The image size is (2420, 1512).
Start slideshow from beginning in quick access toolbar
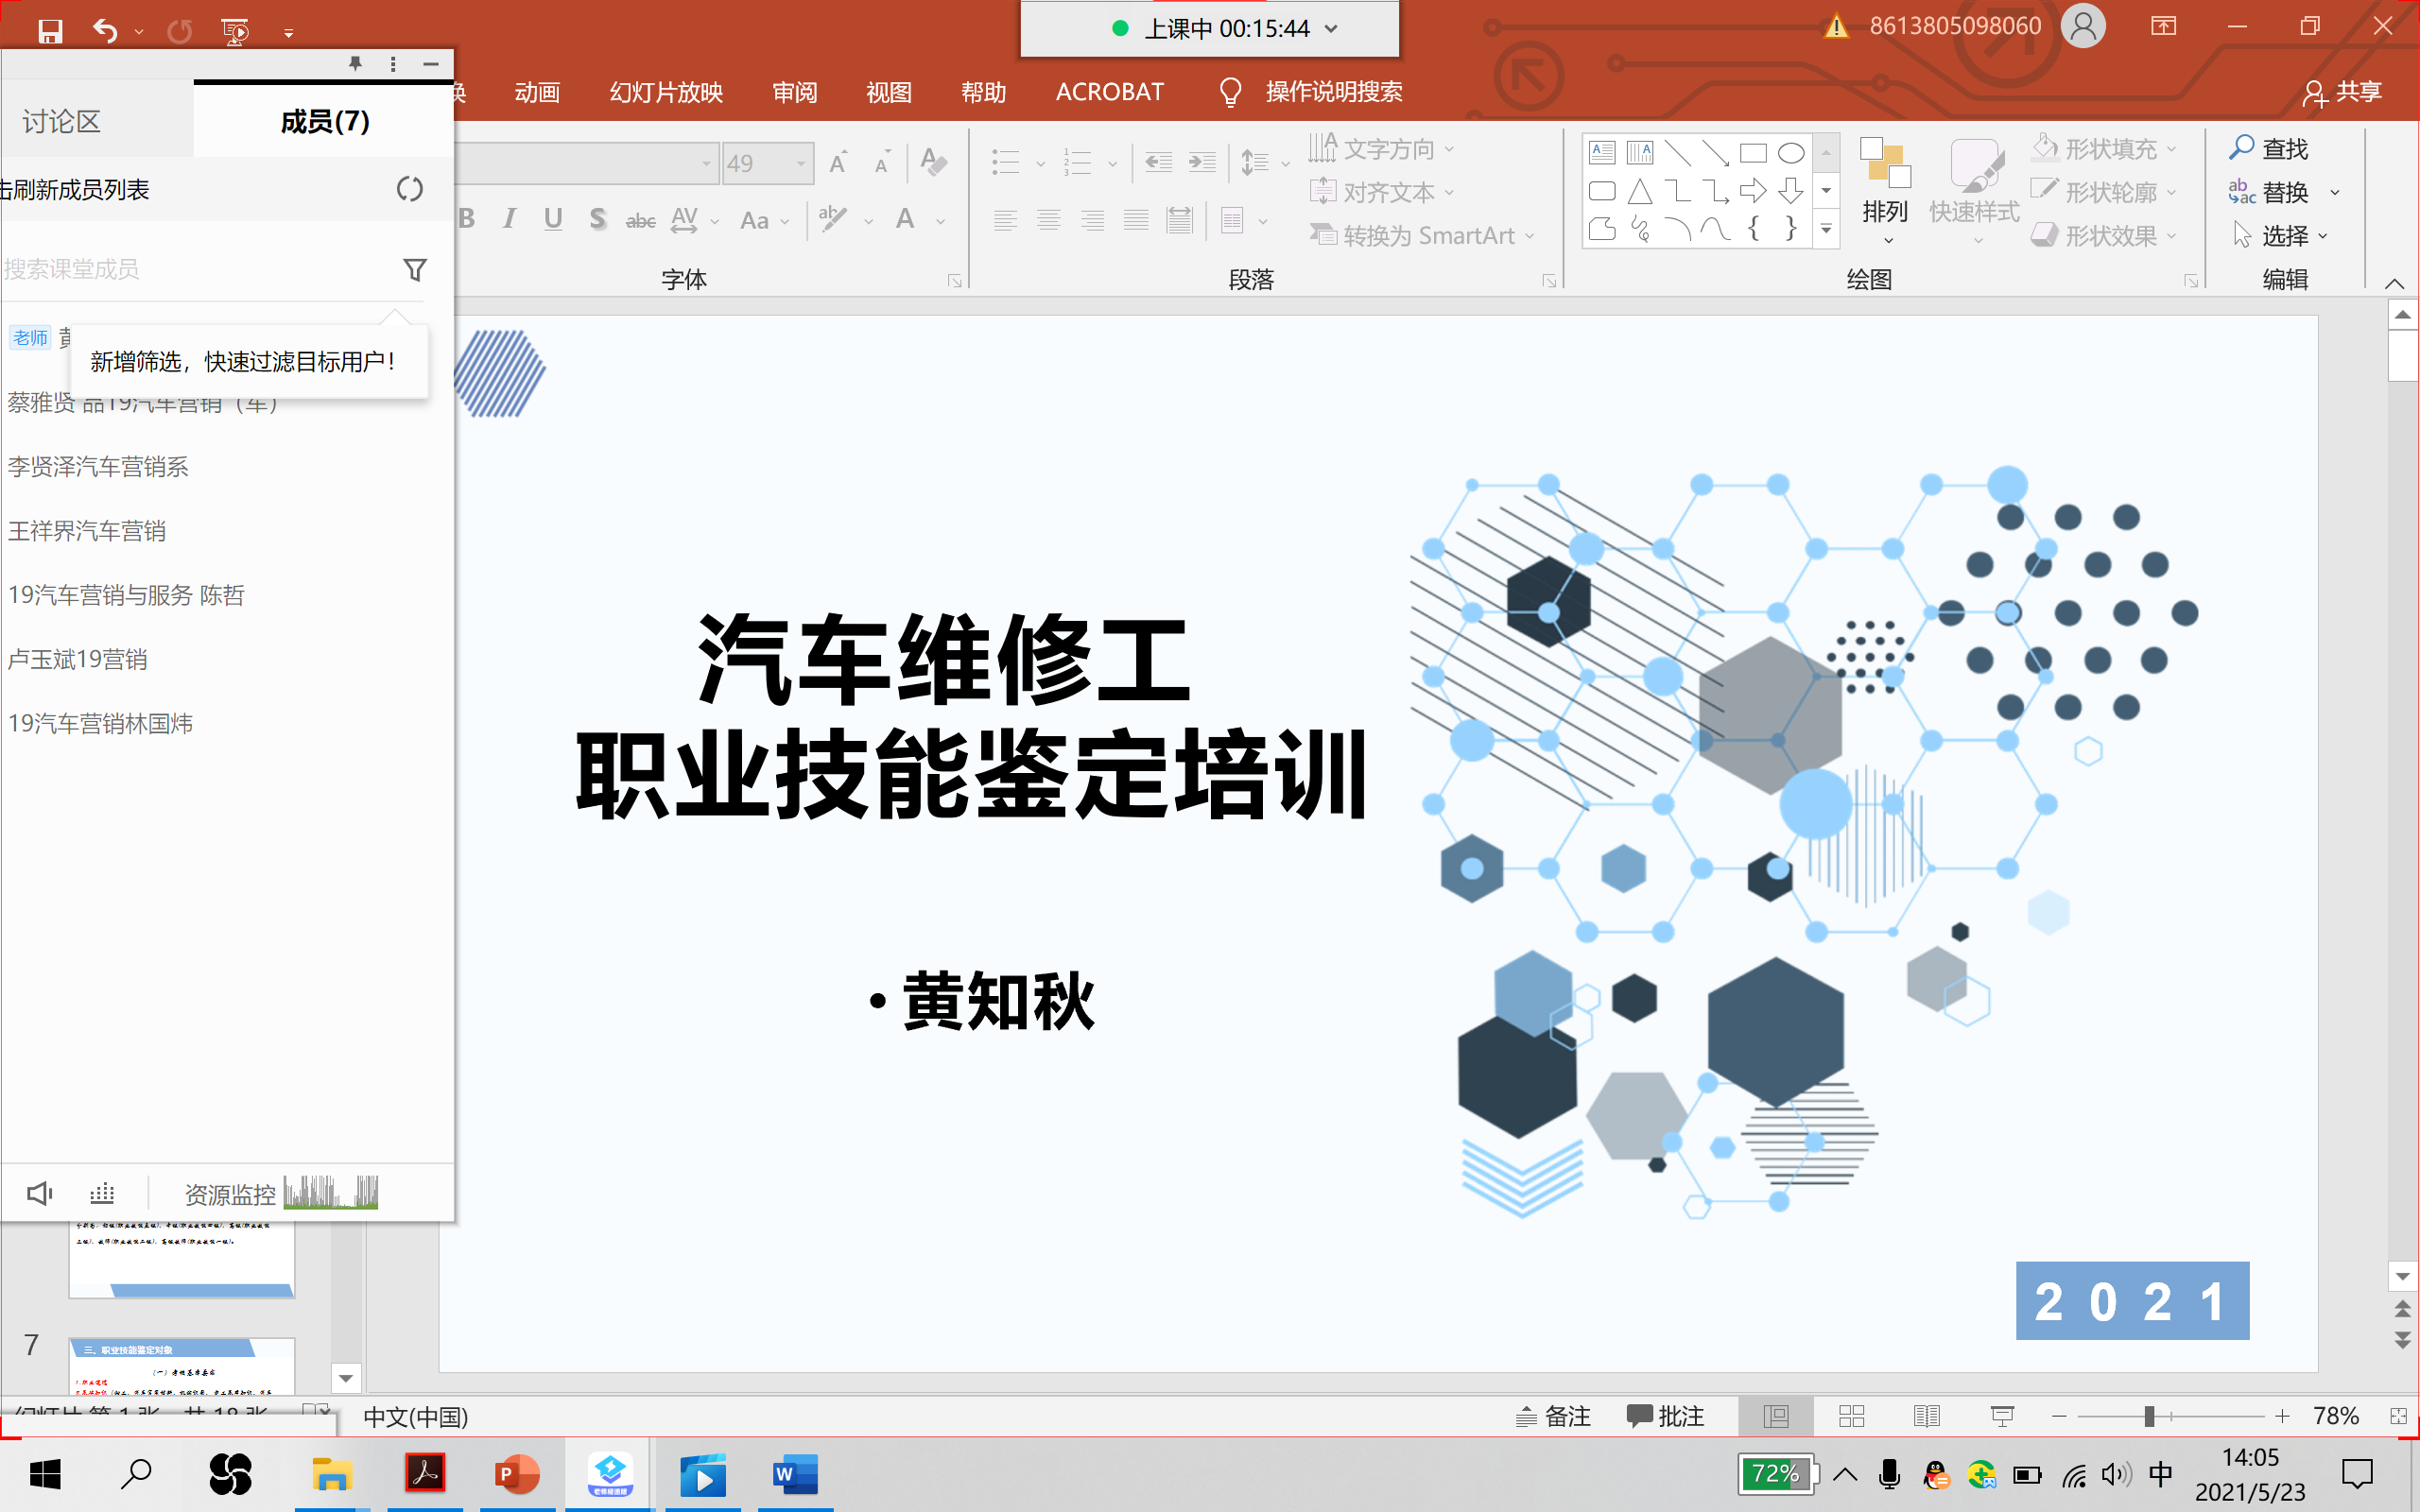point(235,32)
